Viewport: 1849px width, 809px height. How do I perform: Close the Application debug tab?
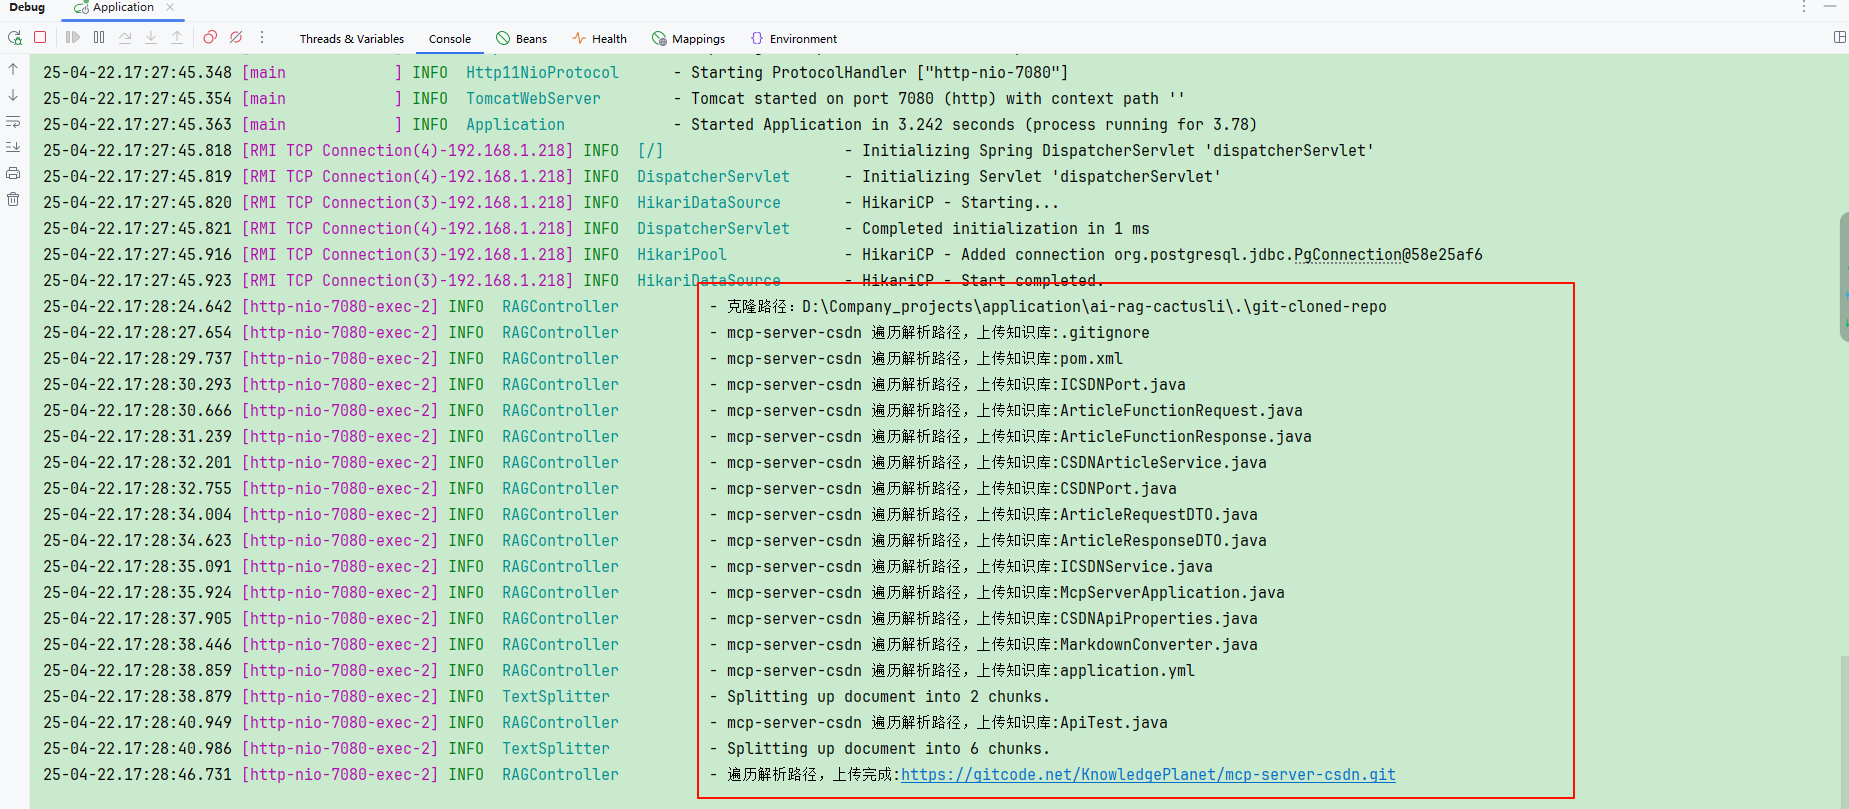click(x=170, y=7)
